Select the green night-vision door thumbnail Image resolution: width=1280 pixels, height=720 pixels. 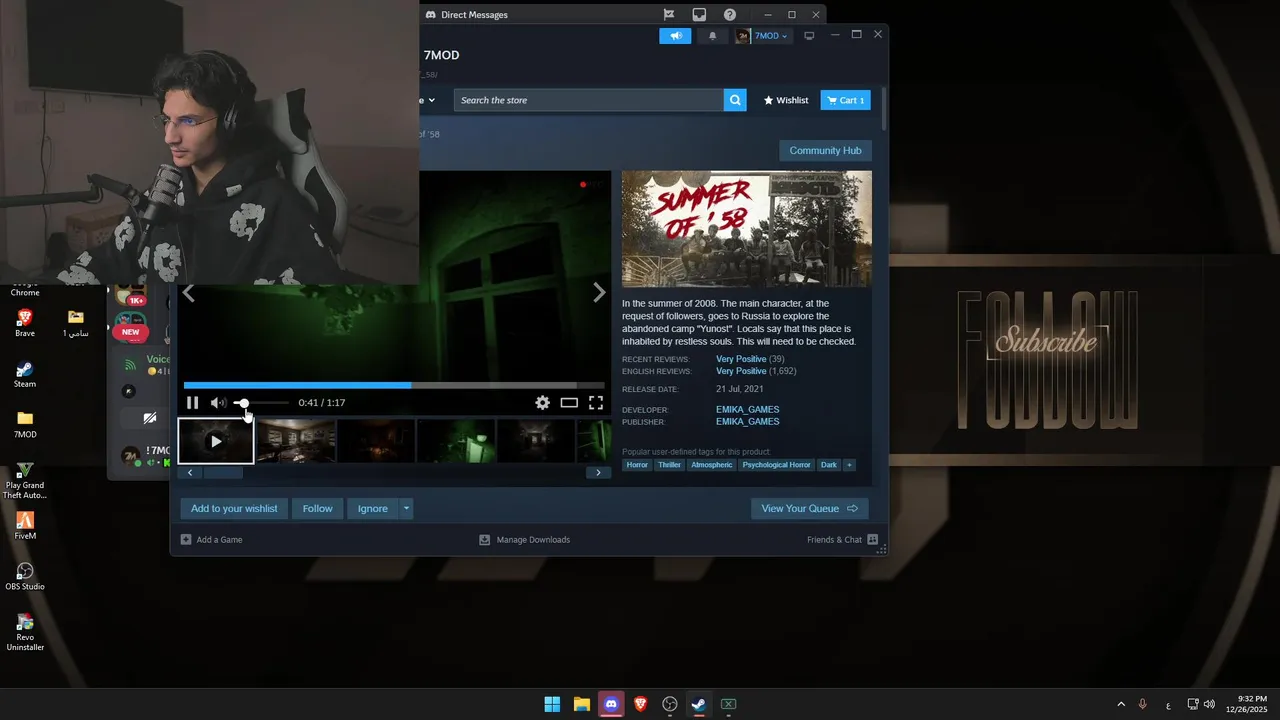tap(455, 441)
